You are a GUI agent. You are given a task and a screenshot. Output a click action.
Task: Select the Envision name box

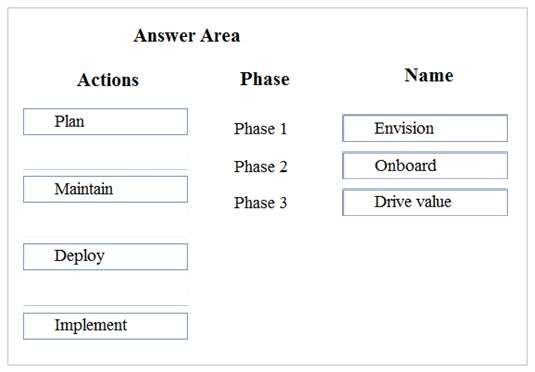point(425,128)
